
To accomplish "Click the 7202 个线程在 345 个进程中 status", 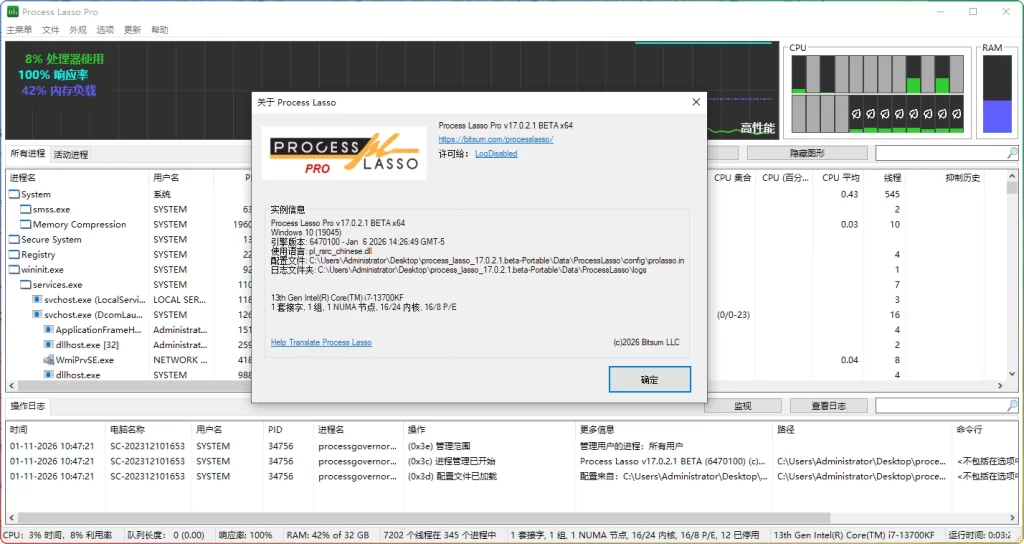I will coord(440,535).
